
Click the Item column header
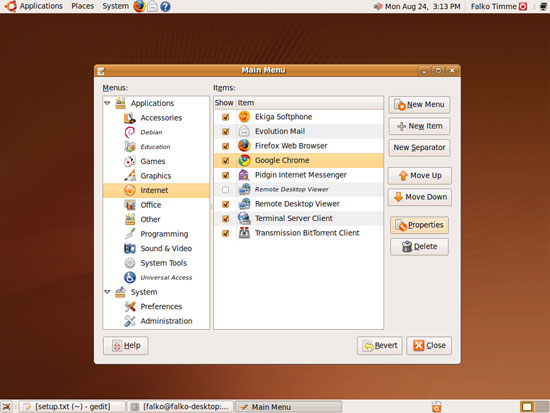tap(310, 103)
